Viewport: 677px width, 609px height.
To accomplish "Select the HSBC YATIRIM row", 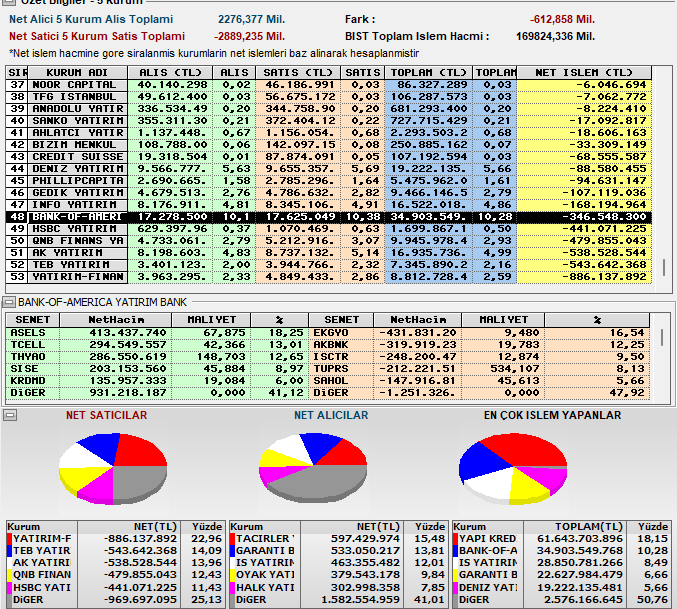I will coord(329,229).
